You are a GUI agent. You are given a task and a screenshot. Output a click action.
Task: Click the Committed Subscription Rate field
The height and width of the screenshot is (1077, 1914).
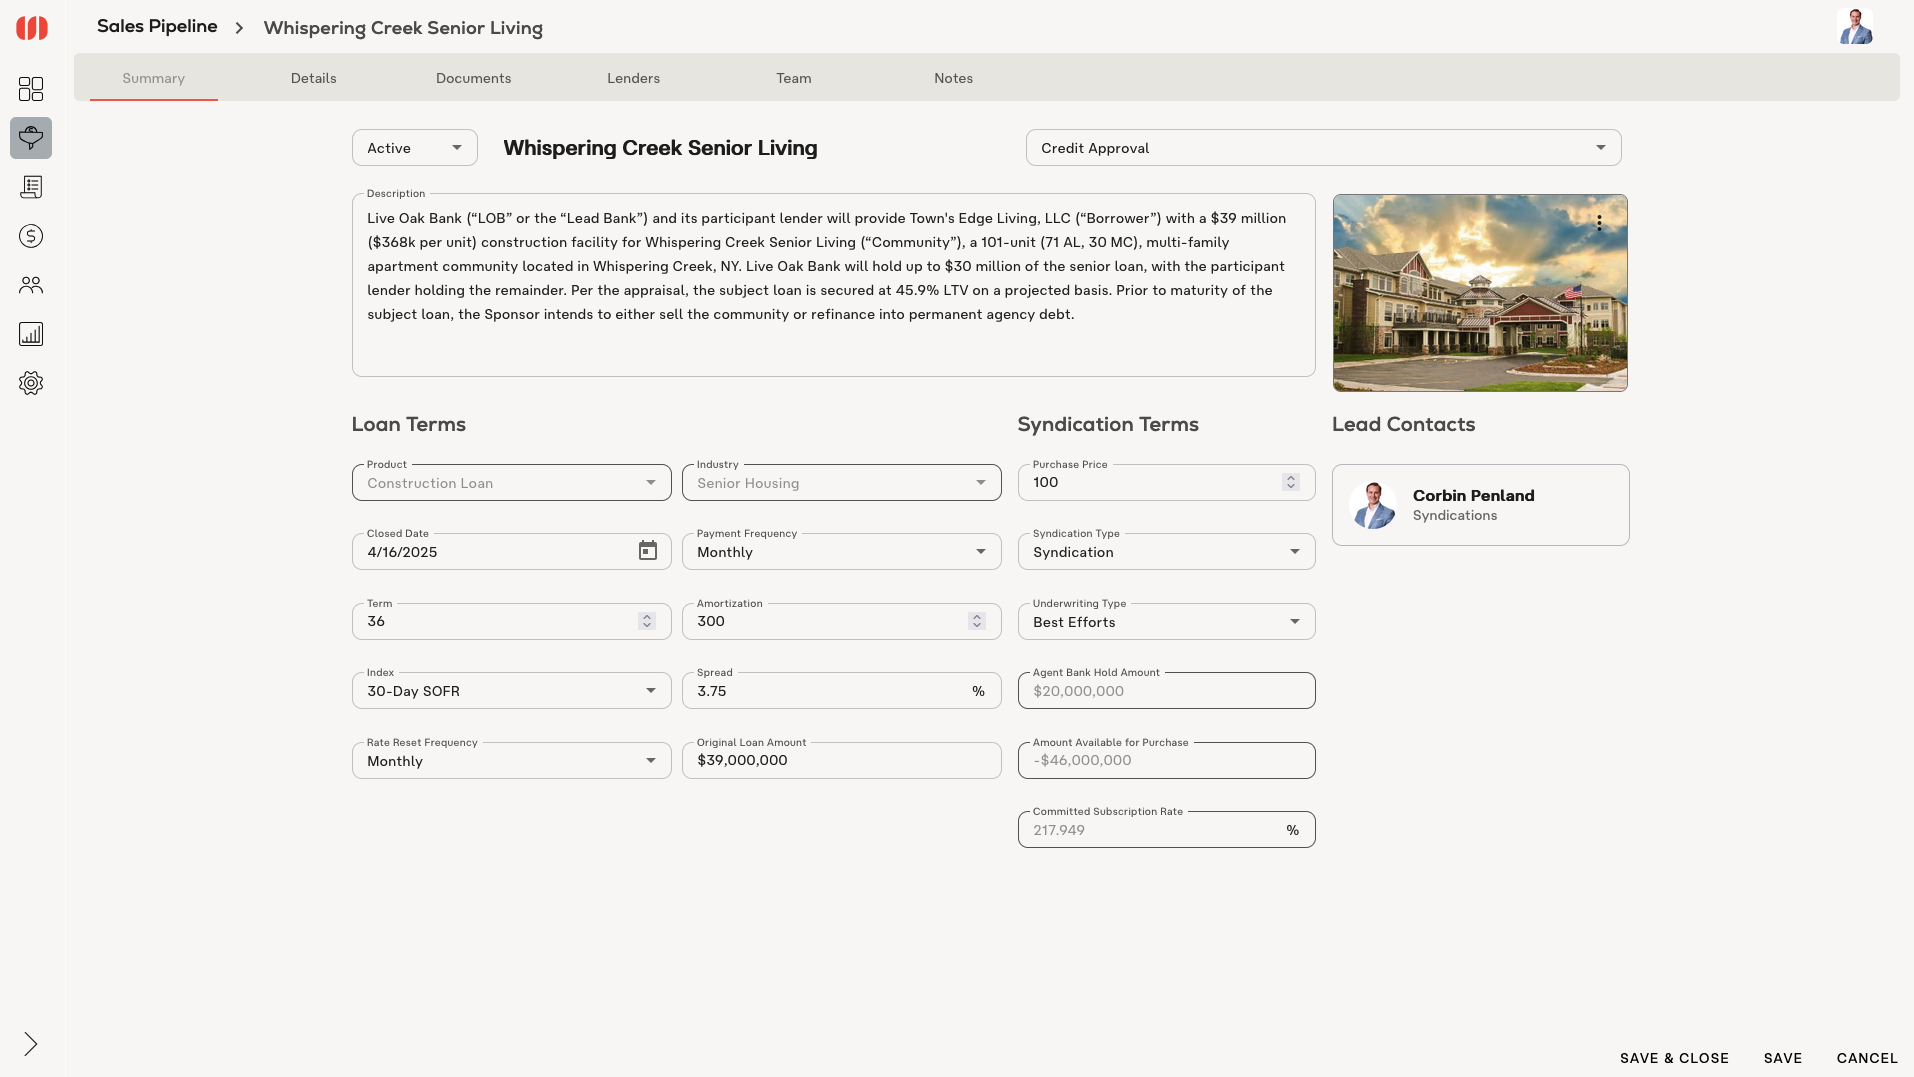pyautogui.click(x=1167, y=830)
